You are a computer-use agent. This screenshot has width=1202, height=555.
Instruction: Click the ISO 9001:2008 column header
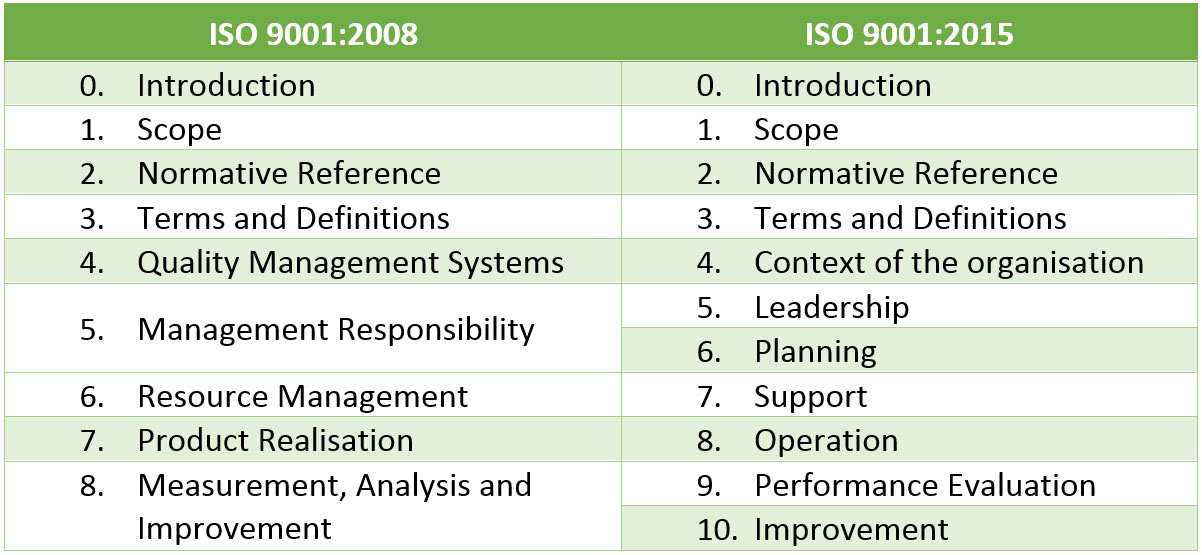313,34
